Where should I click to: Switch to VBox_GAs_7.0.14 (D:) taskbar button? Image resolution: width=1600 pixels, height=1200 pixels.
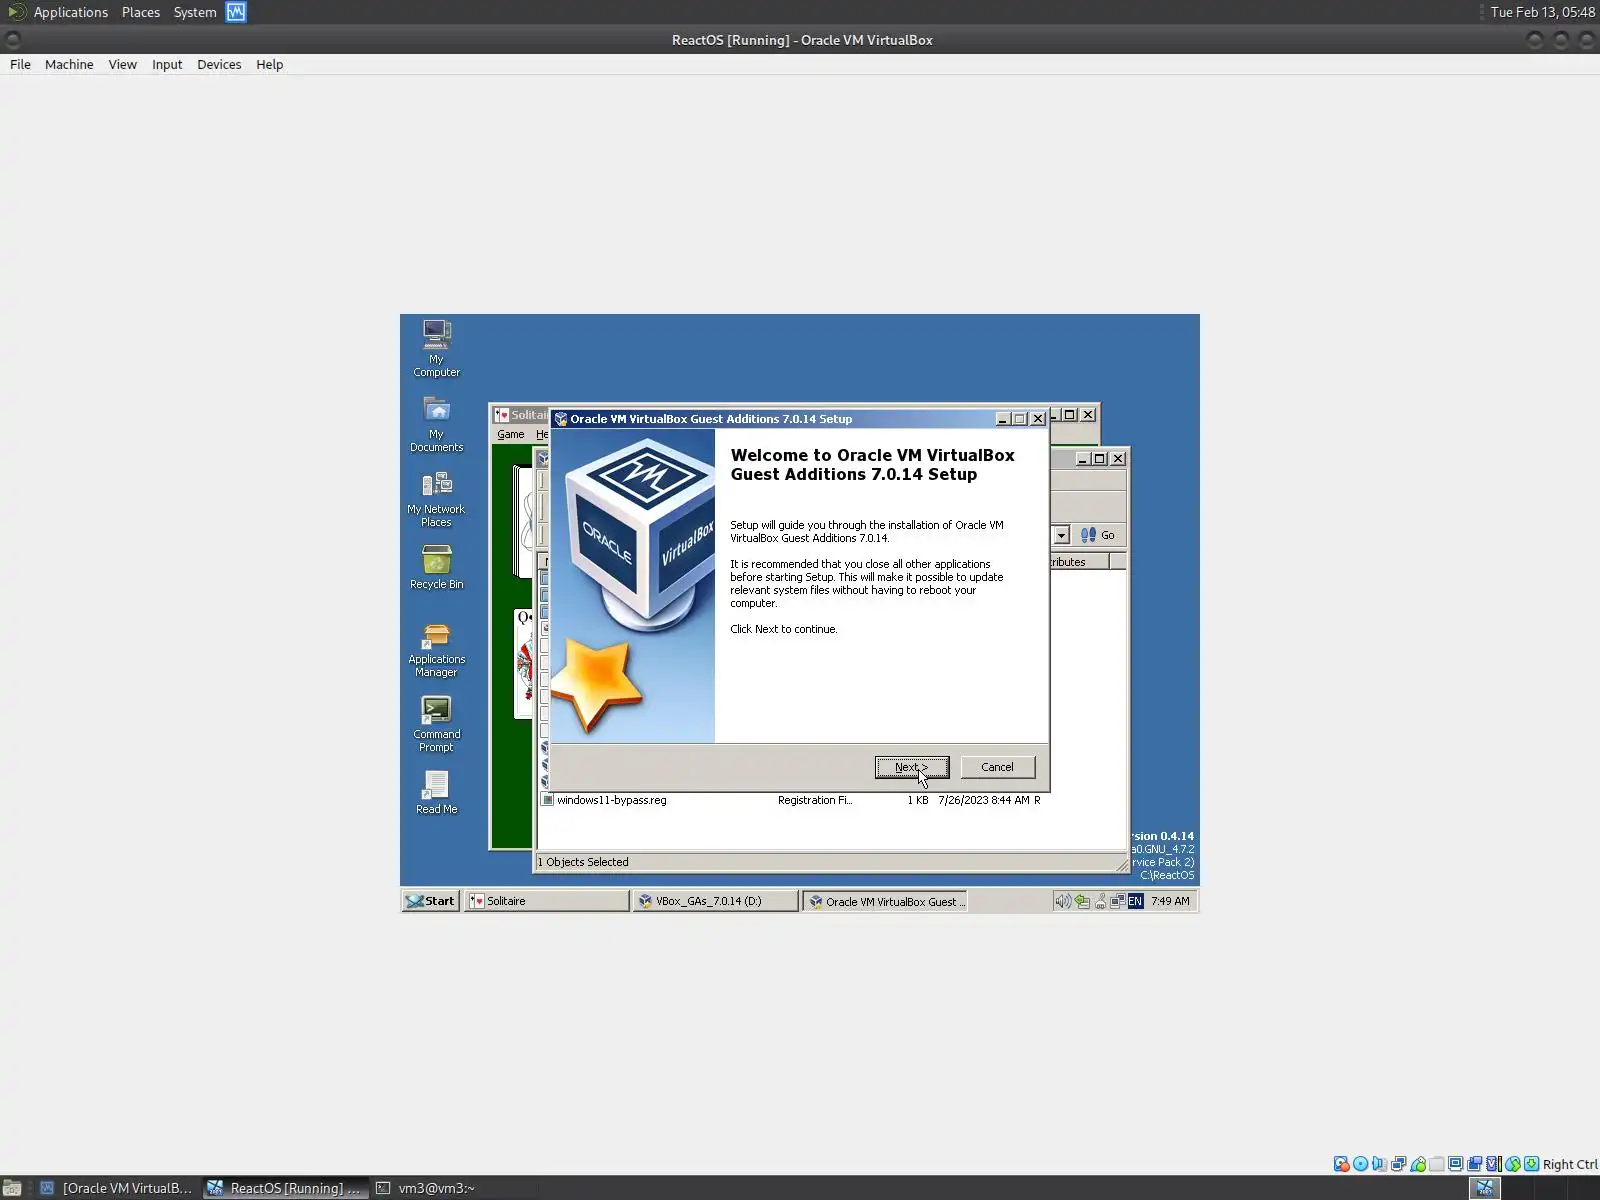pyautogui.click(x=716, y=901)
